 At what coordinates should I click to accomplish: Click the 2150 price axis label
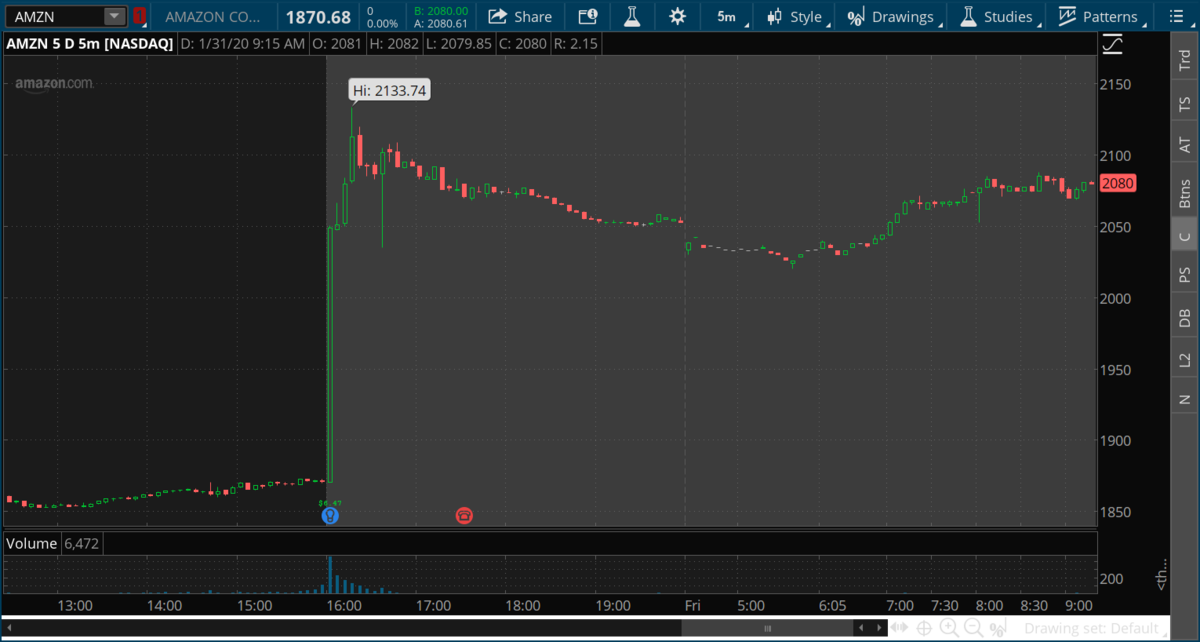click(1115, 84)
